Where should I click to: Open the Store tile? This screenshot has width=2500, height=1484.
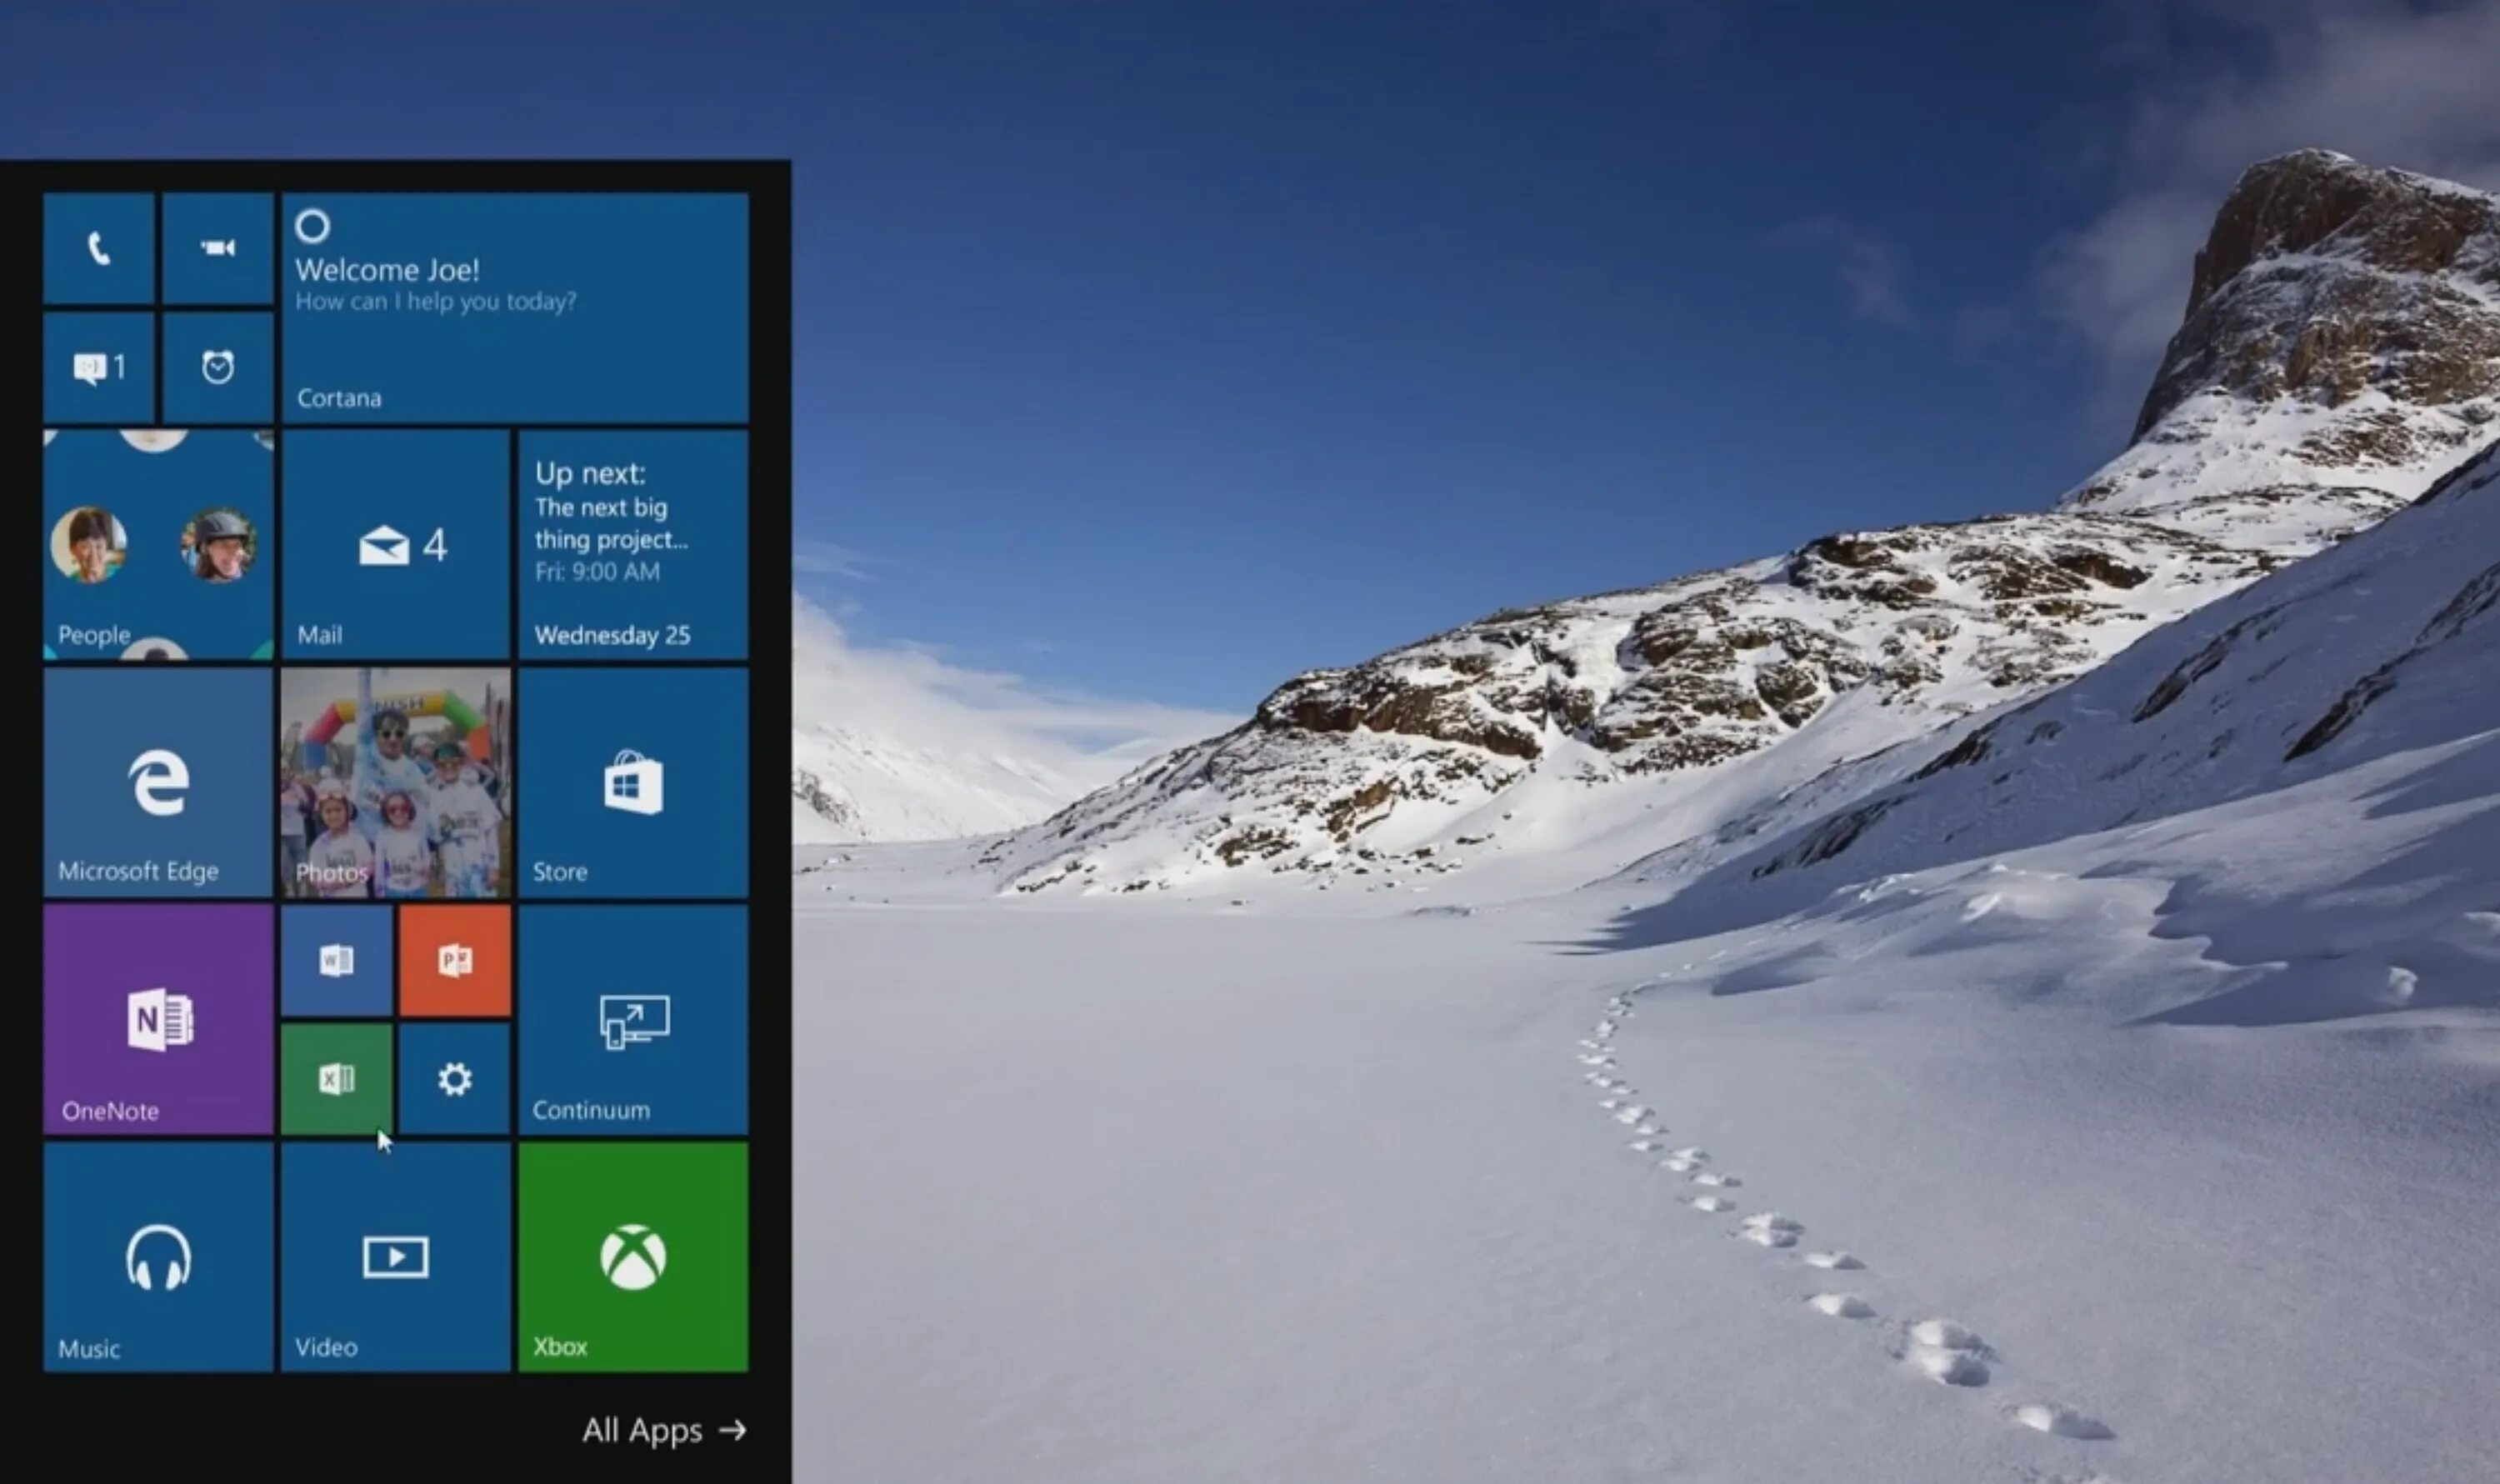(x=633, y=782)
